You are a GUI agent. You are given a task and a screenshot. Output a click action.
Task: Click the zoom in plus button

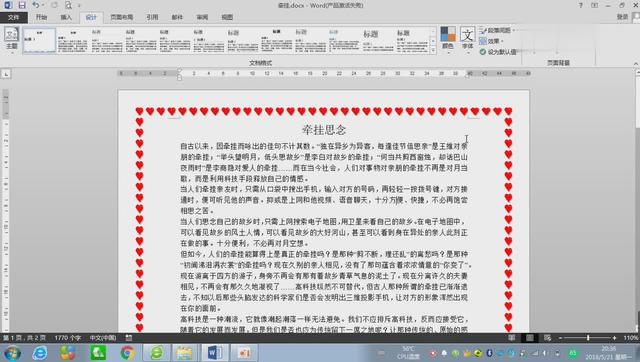614,338
